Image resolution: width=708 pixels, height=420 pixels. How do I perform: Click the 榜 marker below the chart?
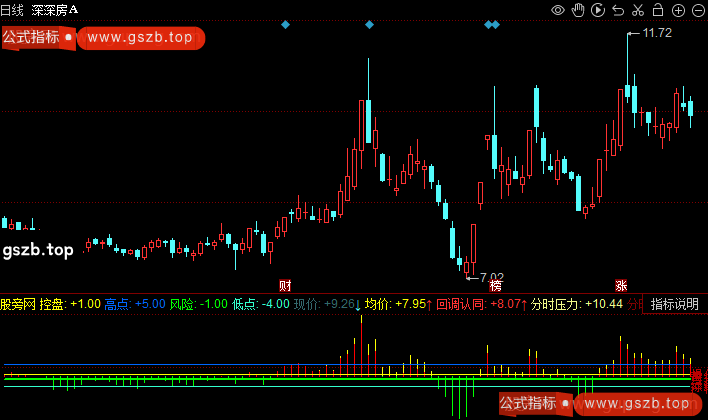[x=496, y=285]
